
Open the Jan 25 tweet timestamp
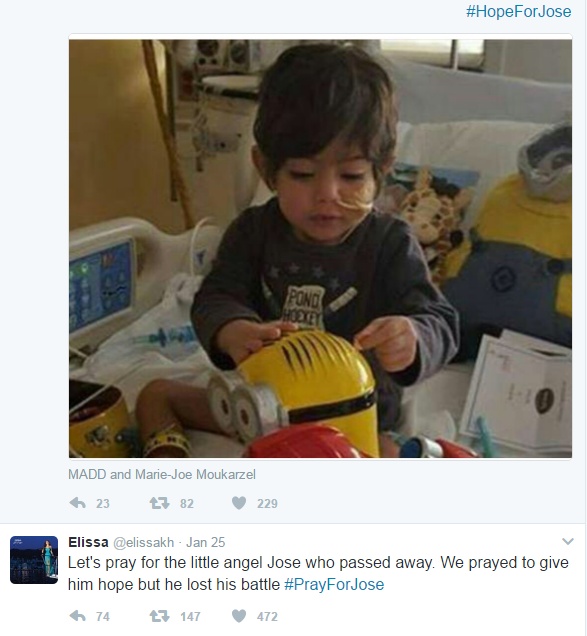click(205, 542)
